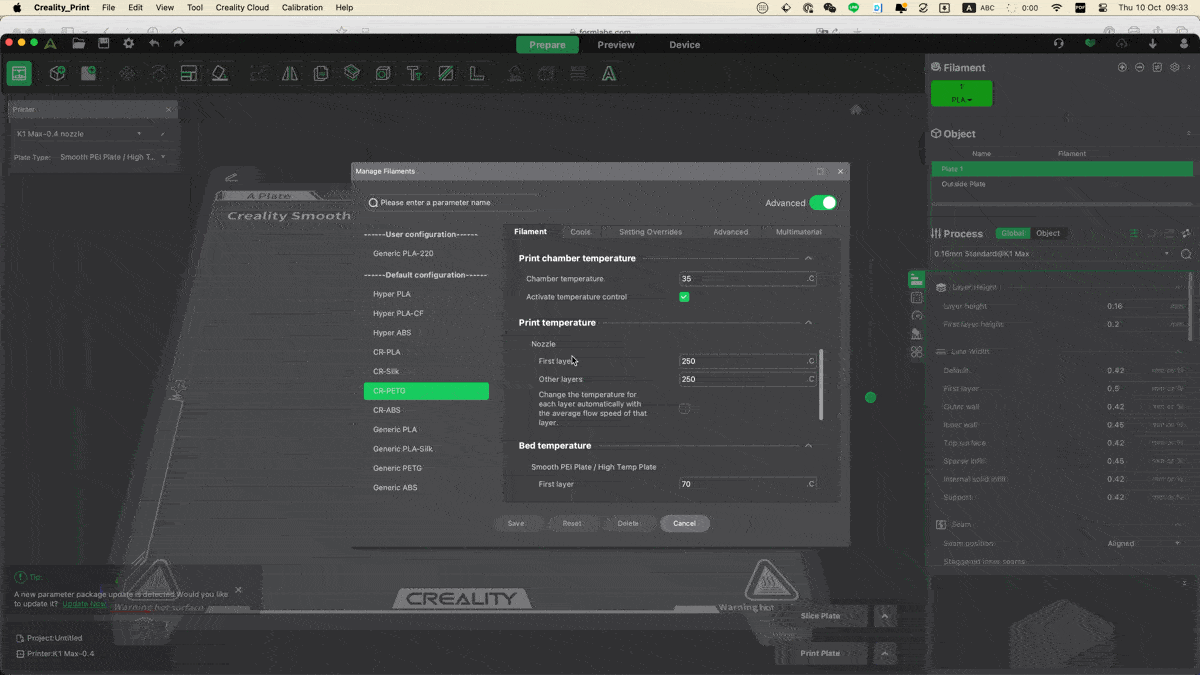Screen dimensions: 1200x675
Task: Click the open folder icon in top toolbar
Action: click(78, 44)
